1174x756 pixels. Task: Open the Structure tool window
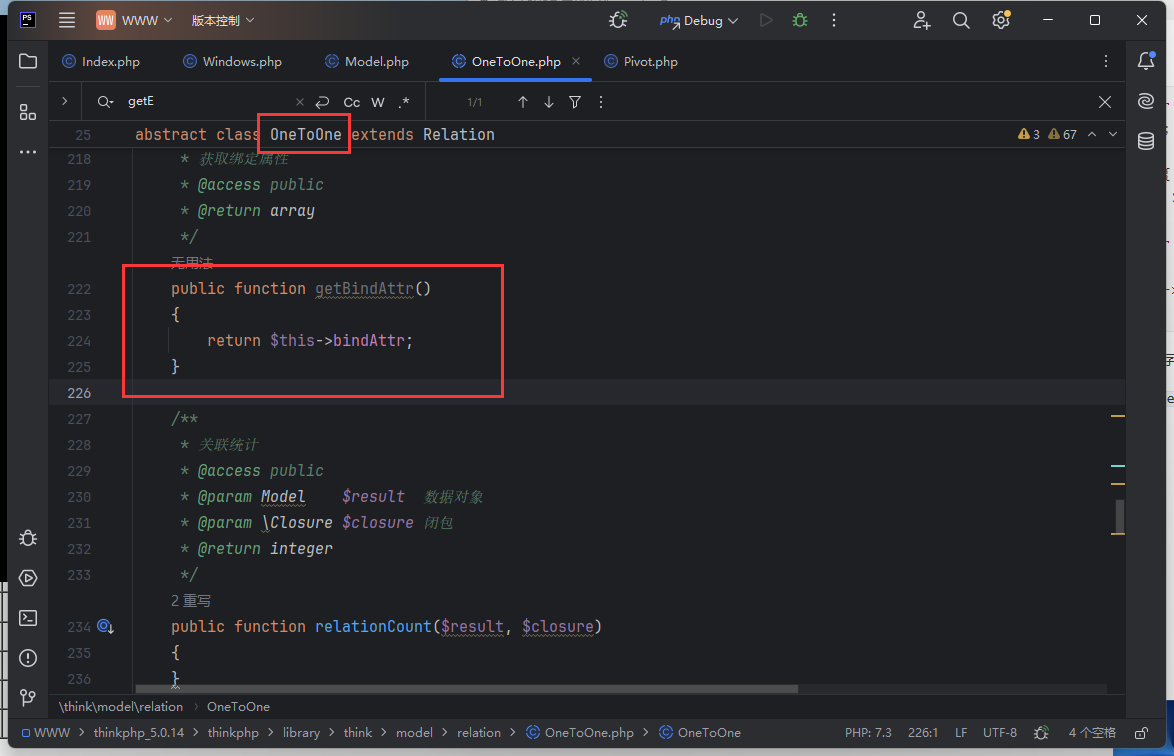coord(28,112)
